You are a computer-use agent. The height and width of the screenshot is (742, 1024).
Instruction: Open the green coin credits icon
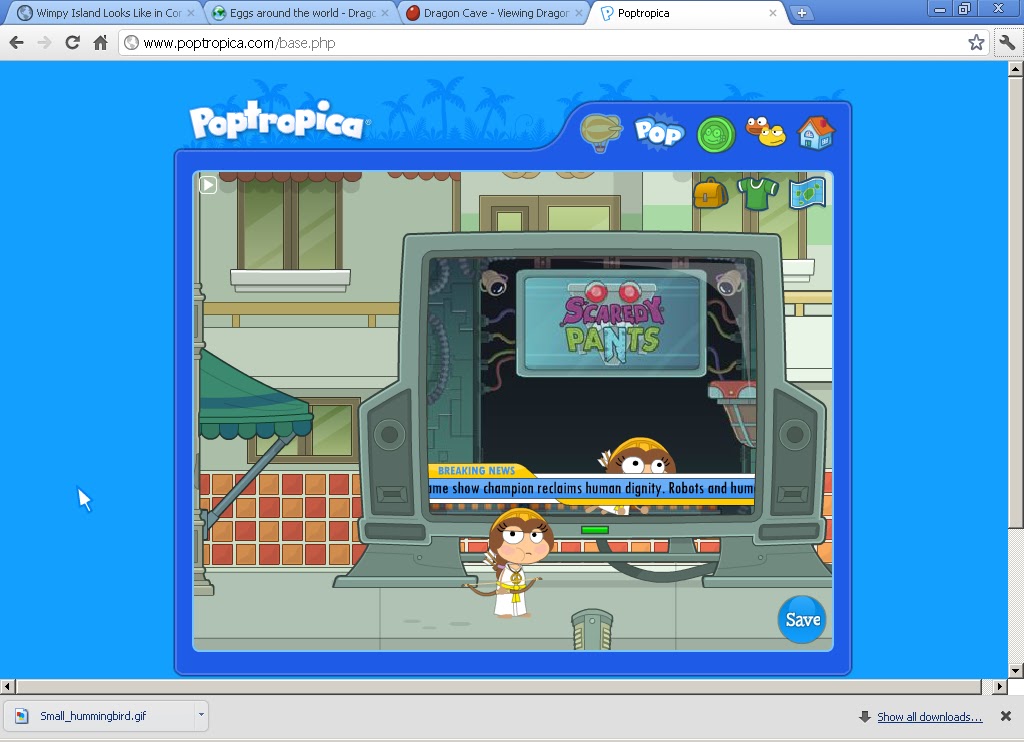[716, 135]
